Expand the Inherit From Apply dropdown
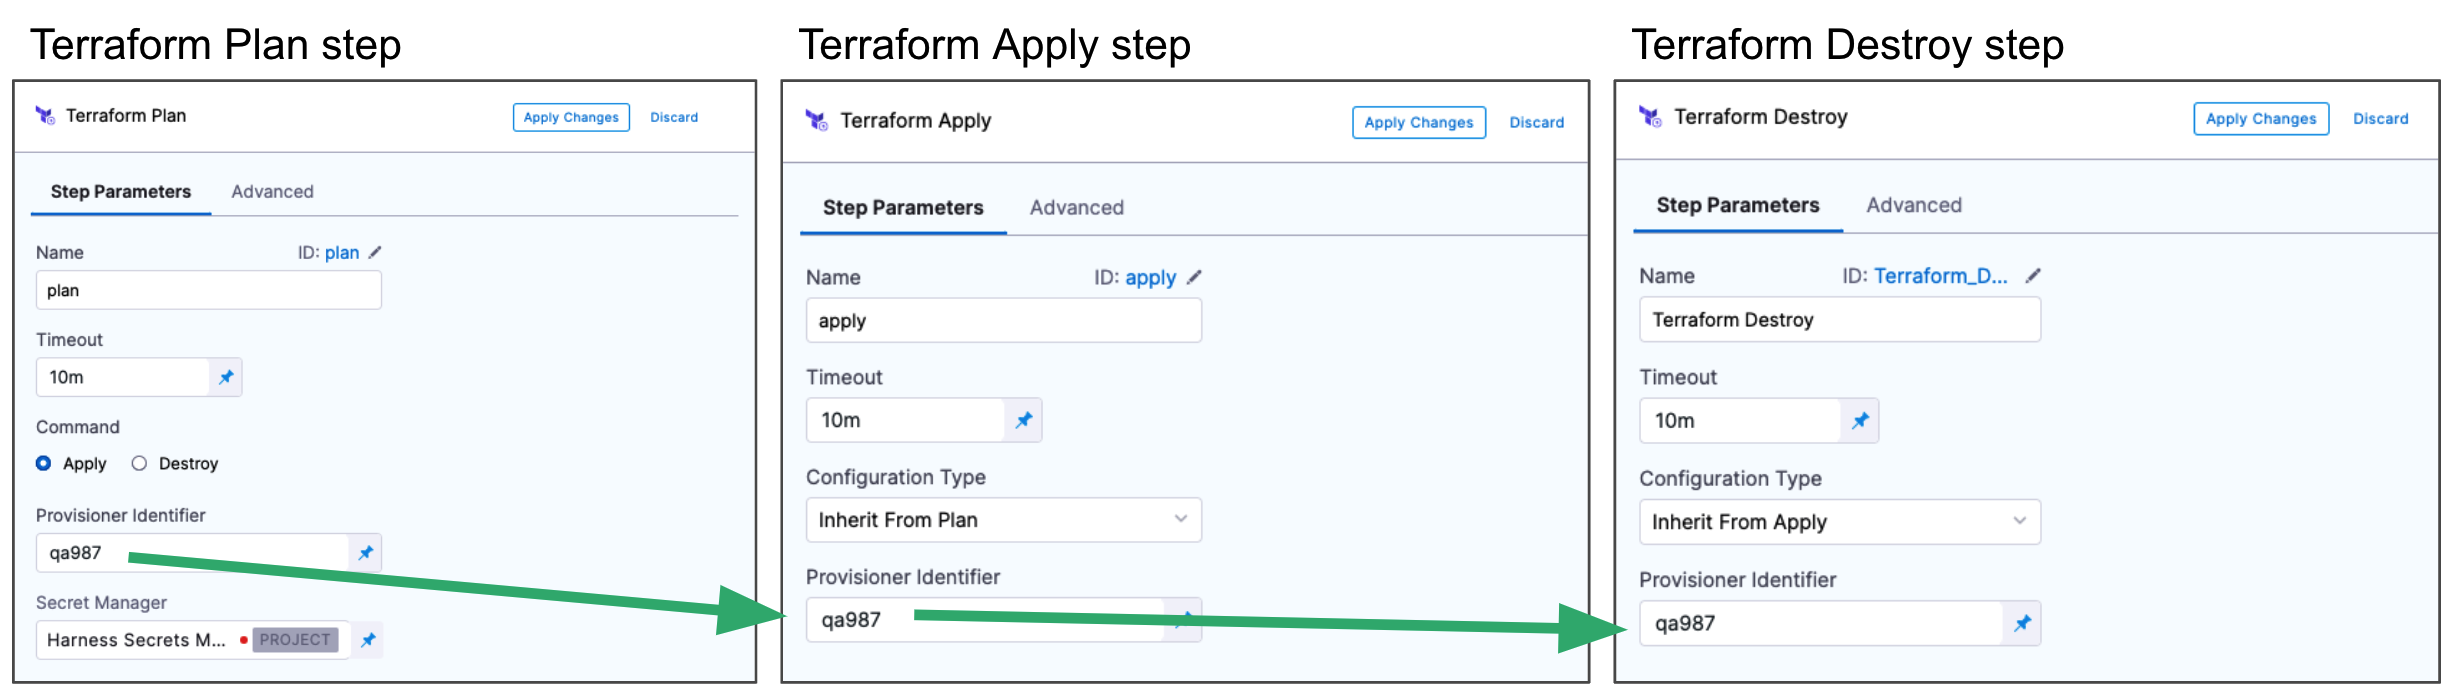Screen dimensions: 2454x698 [x=1839, y=522]
